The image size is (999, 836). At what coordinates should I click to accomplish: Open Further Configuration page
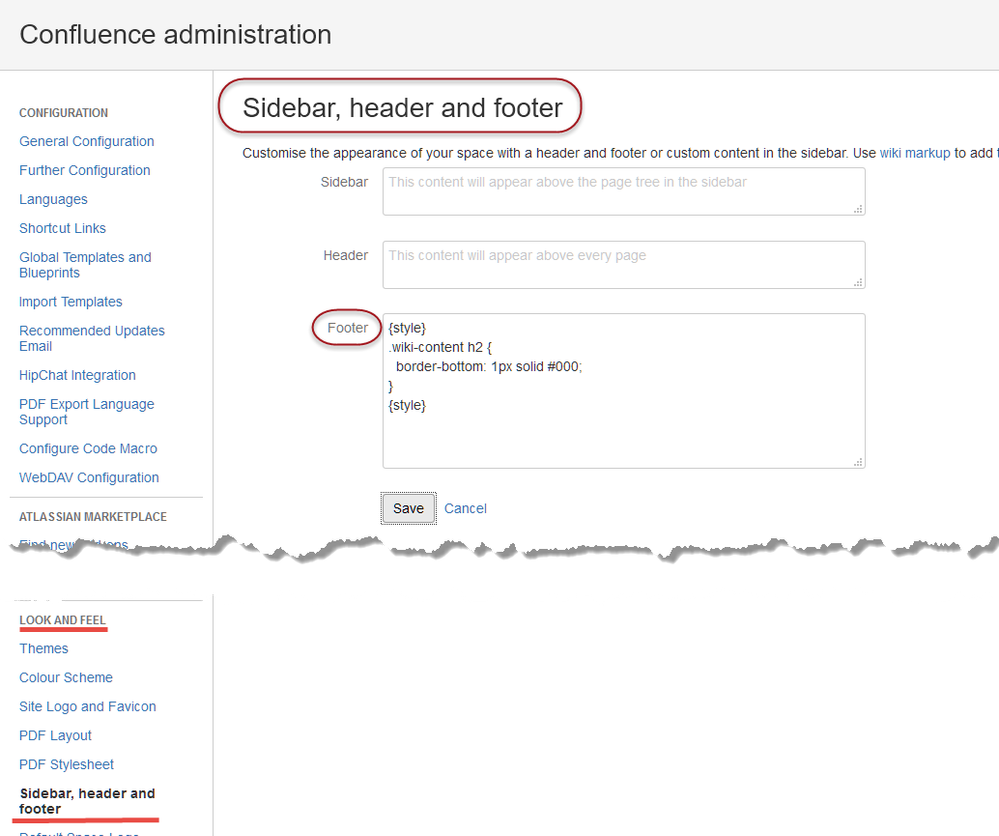click(85, 170)
